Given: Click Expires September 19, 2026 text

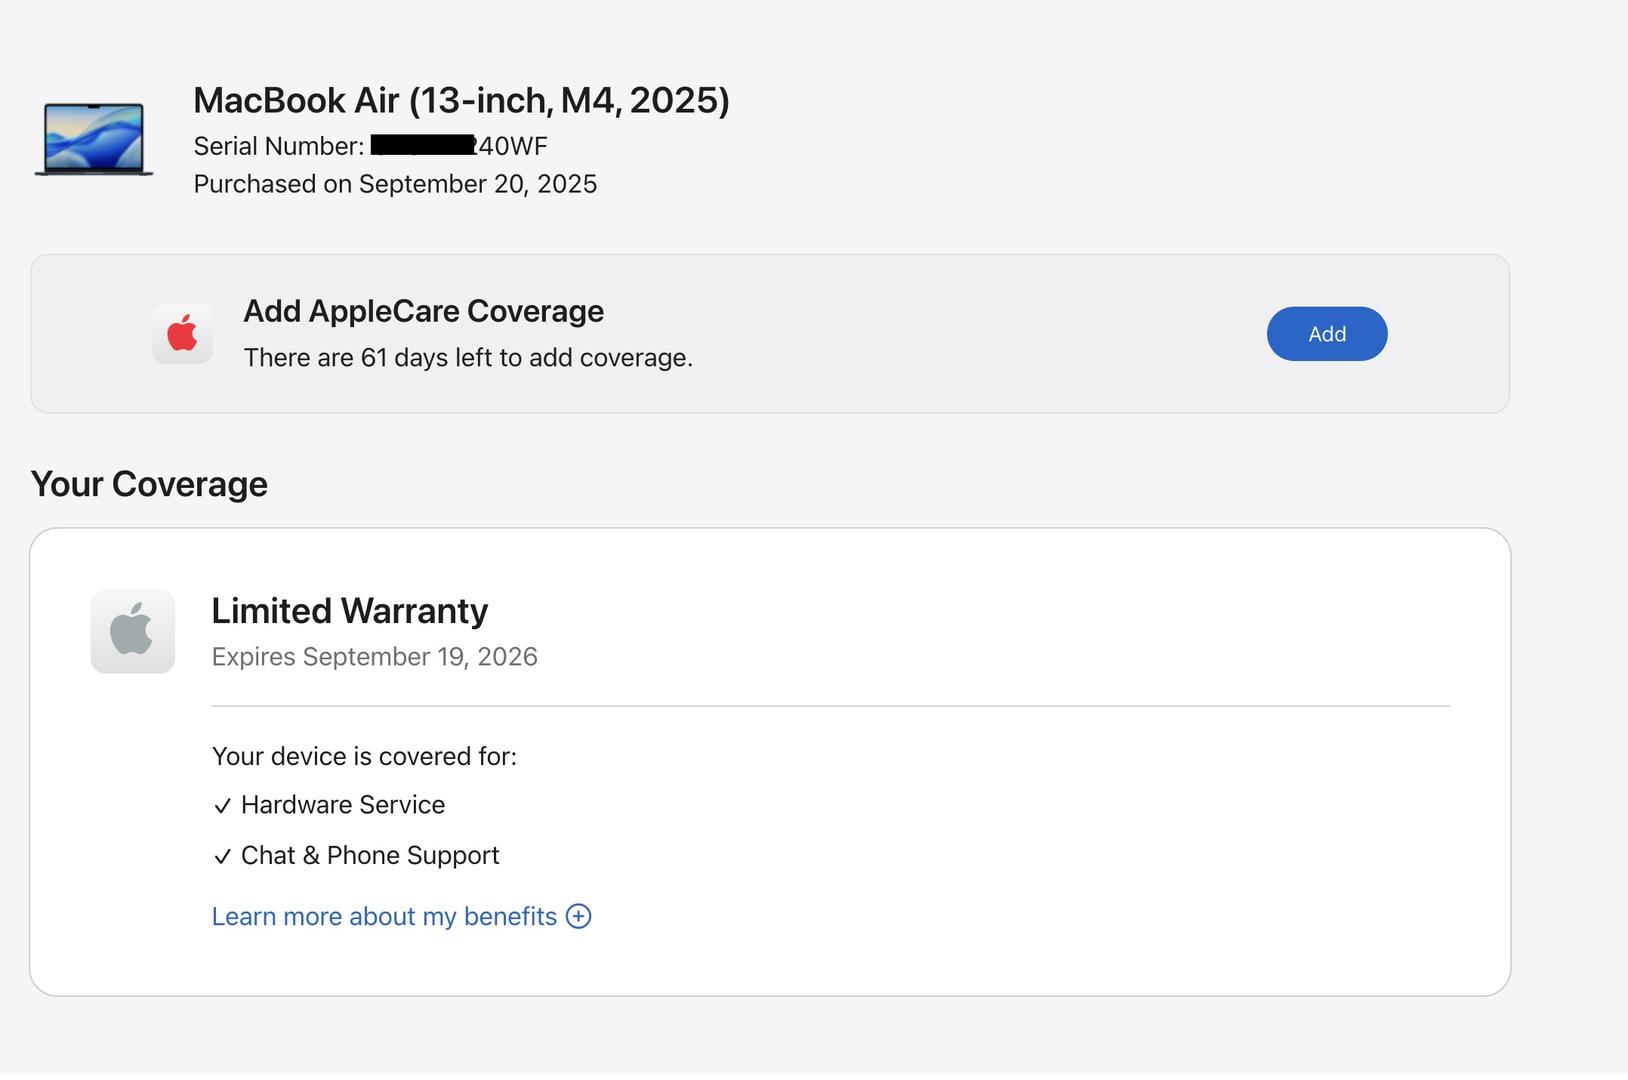Looking at the screenshot, I should pyautogui.click(x=374, y=657).
